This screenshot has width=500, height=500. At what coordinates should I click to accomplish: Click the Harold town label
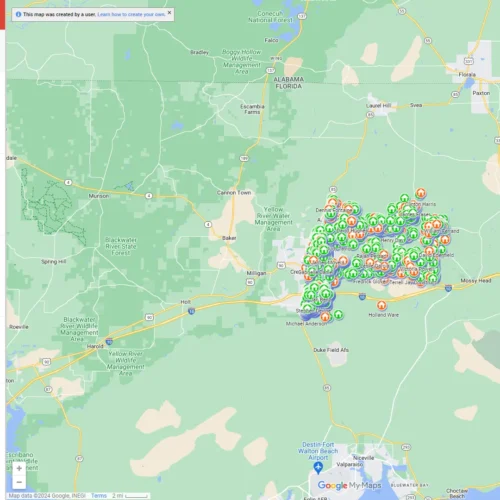[95, 346]
